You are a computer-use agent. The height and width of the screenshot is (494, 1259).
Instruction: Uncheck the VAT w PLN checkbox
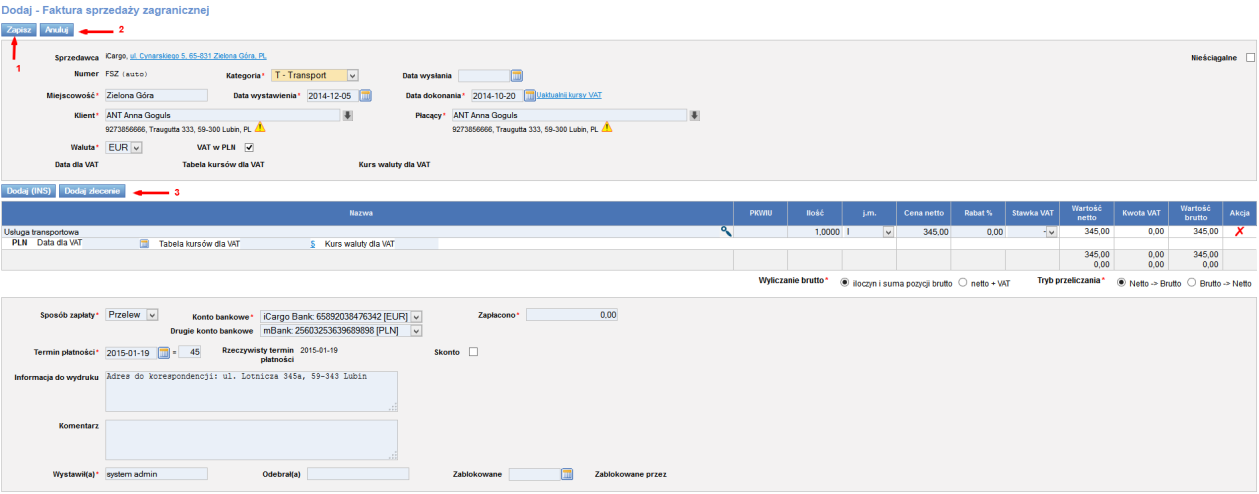249,147
